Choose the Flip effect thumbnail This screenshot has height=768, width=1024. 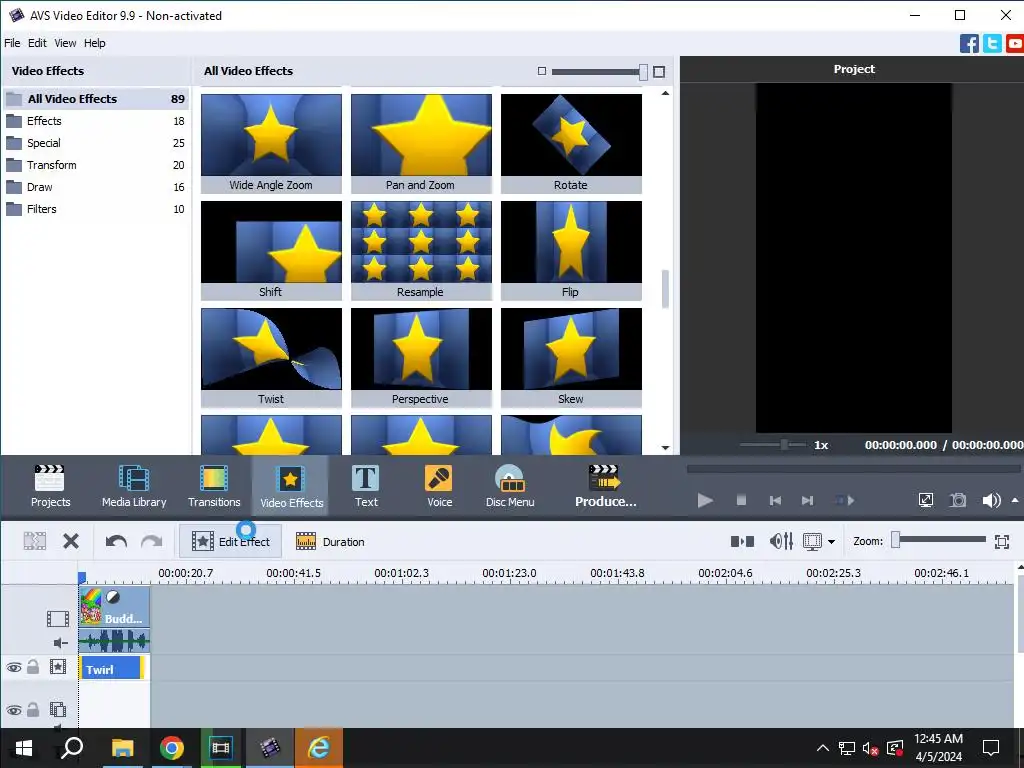coord(571,250)
